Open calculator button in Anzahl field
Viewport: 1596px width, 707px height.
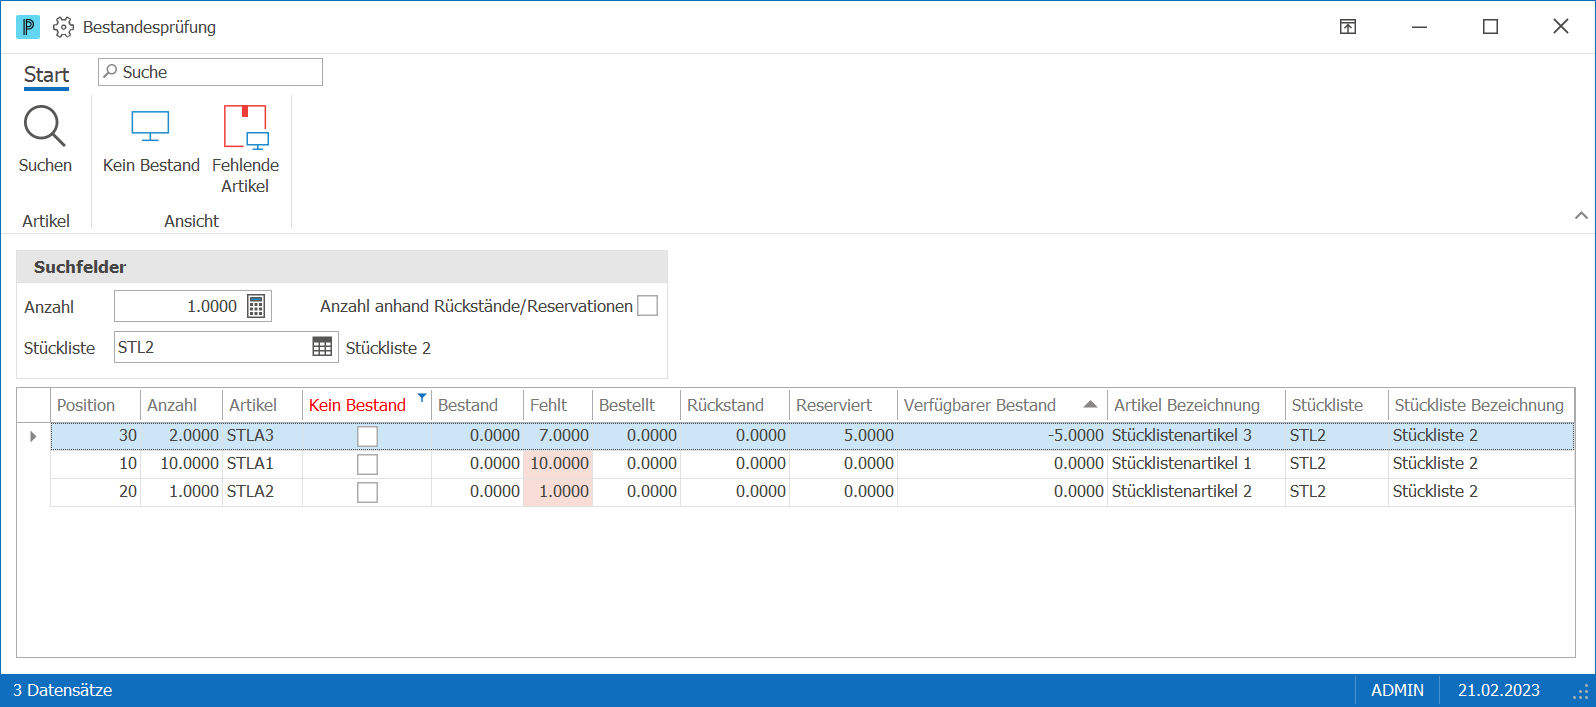pos(256,306)
